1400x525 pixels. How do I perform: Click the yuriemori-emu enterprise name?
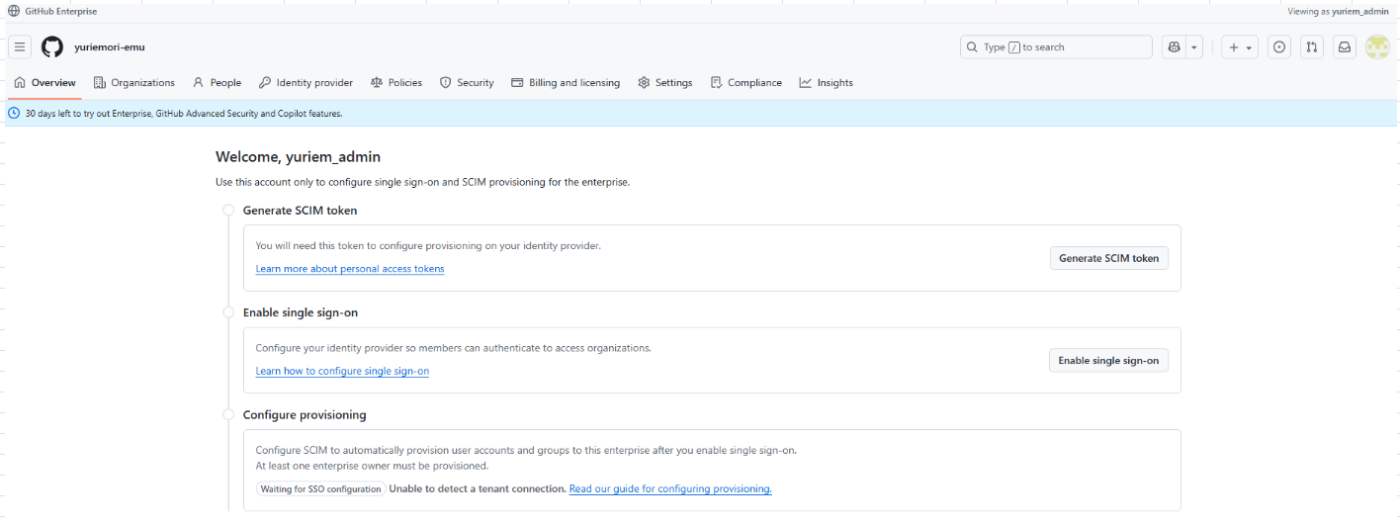[x=110, y=47]
